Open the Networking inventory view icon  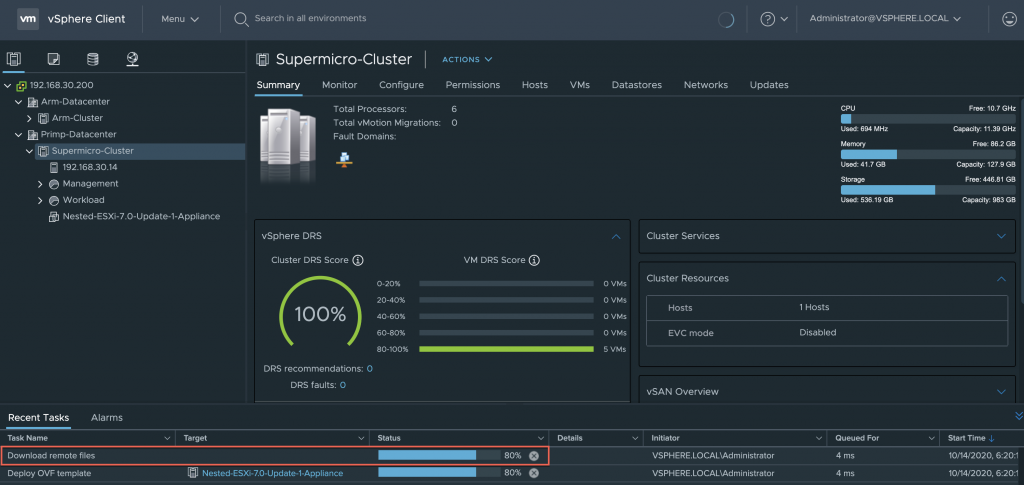[132, 59]
